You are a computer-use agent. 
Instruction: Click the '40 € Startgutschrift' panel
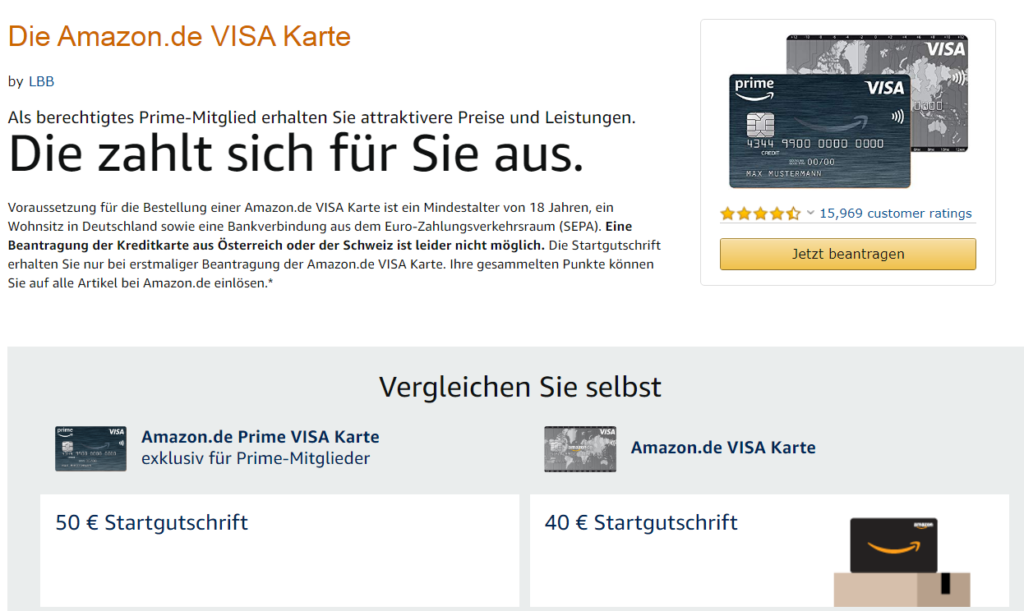pyautogui.click(x=769, y=550)
